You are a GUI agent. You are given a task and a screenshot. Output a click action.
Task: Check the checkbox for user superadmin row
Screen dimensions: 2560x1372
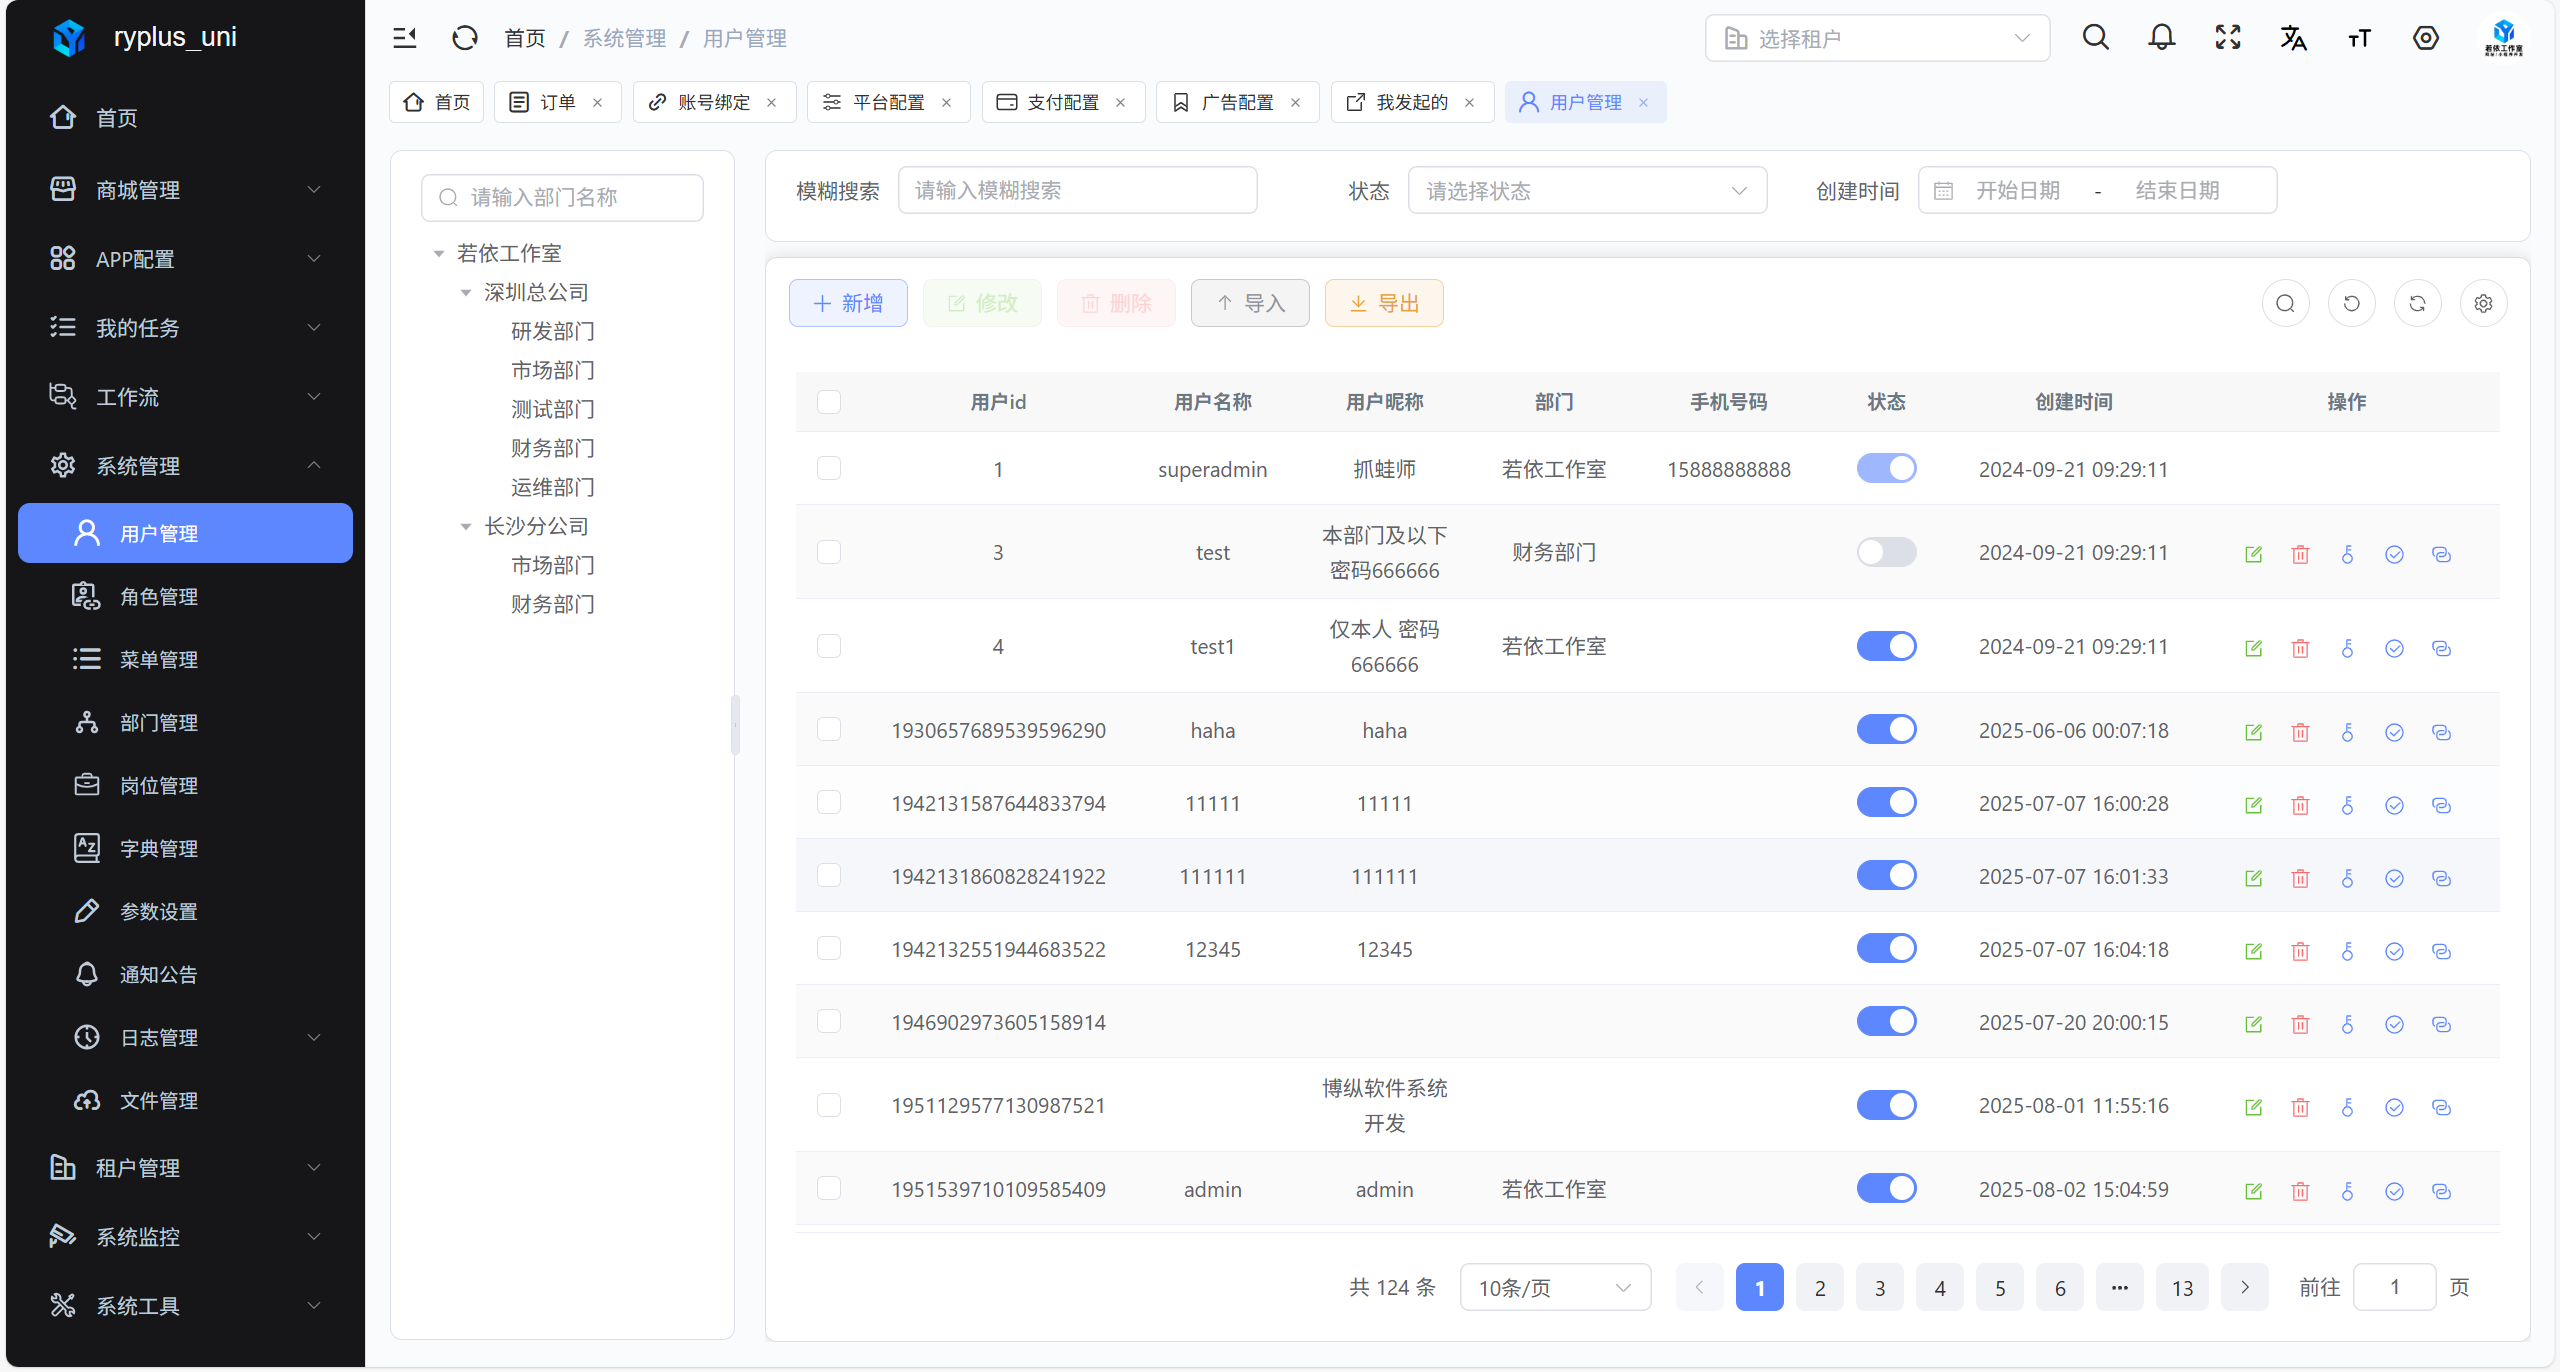pyautogui.click(x=829, y=468)
